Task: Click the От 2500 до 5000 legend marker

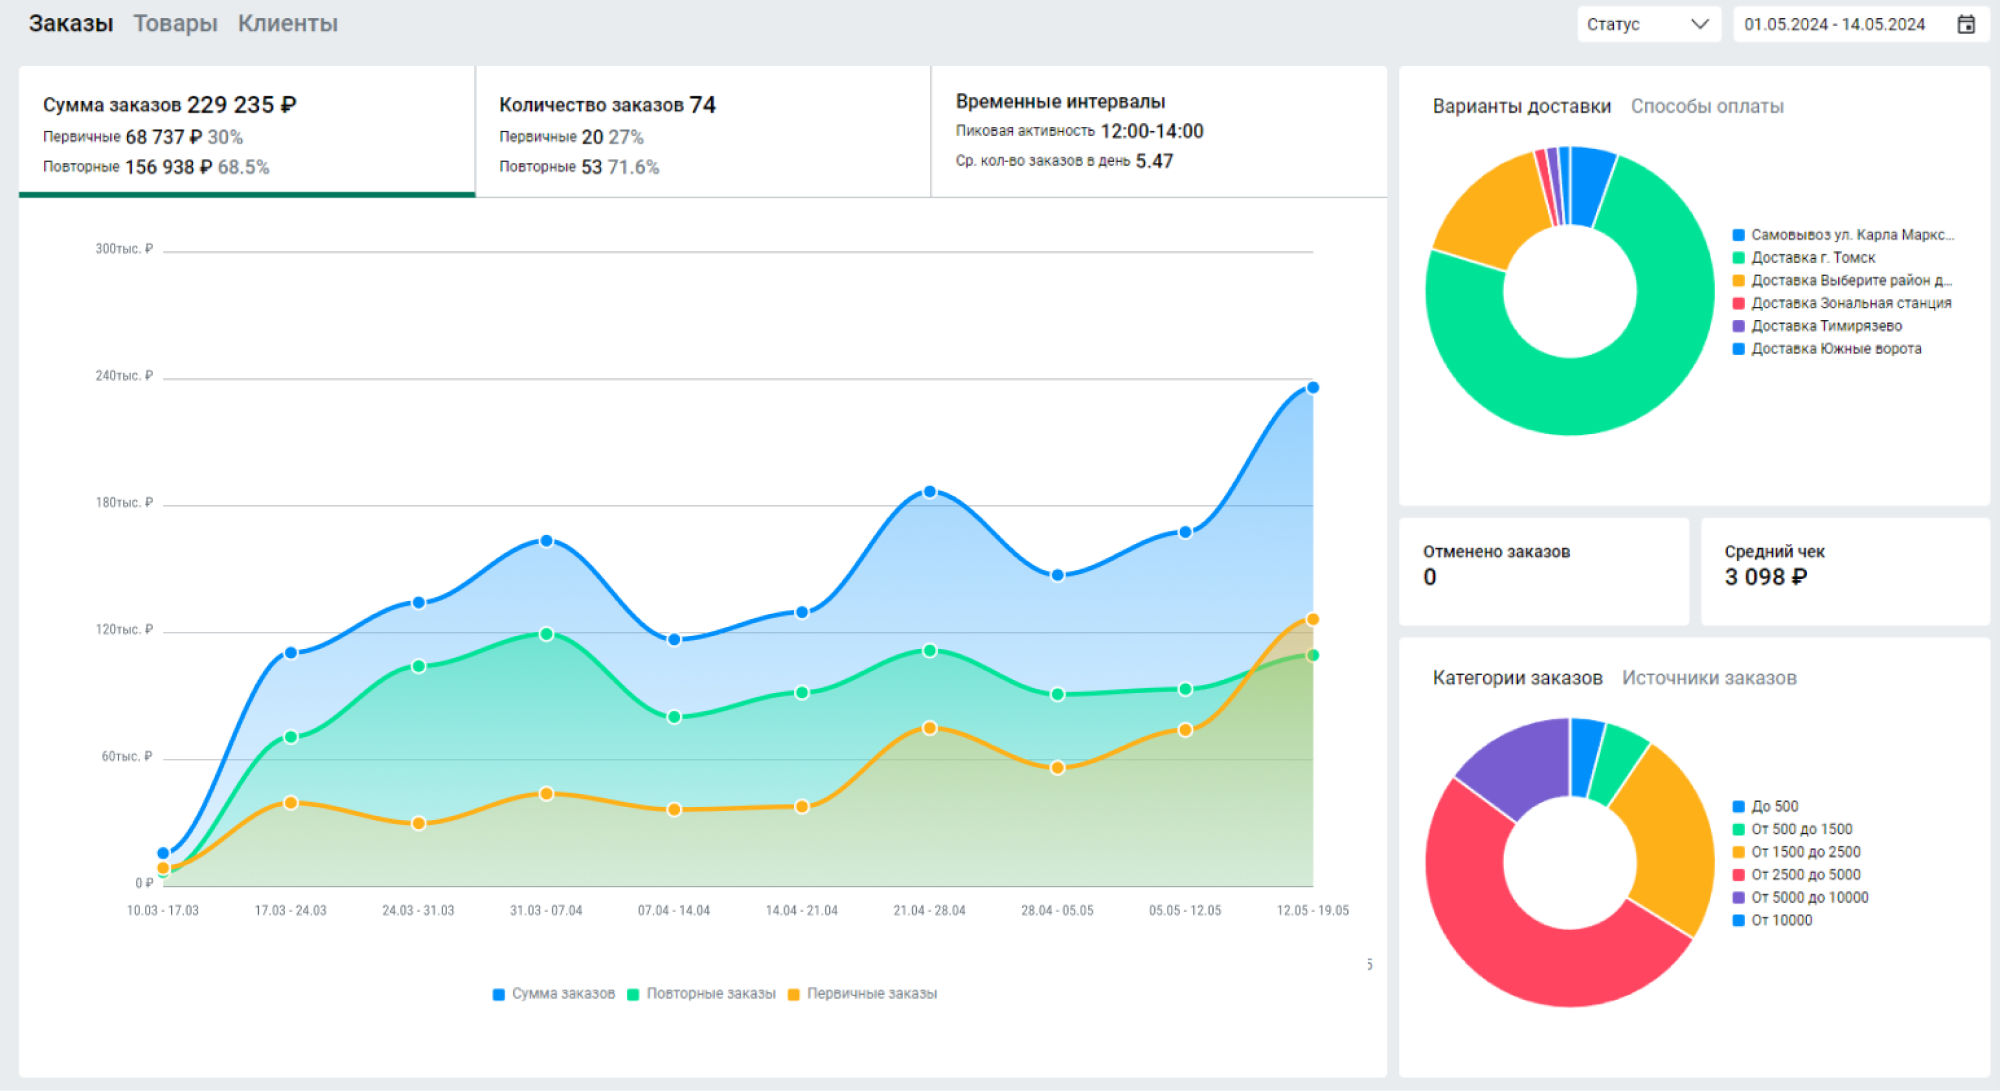Action: tap(1739, 875)
